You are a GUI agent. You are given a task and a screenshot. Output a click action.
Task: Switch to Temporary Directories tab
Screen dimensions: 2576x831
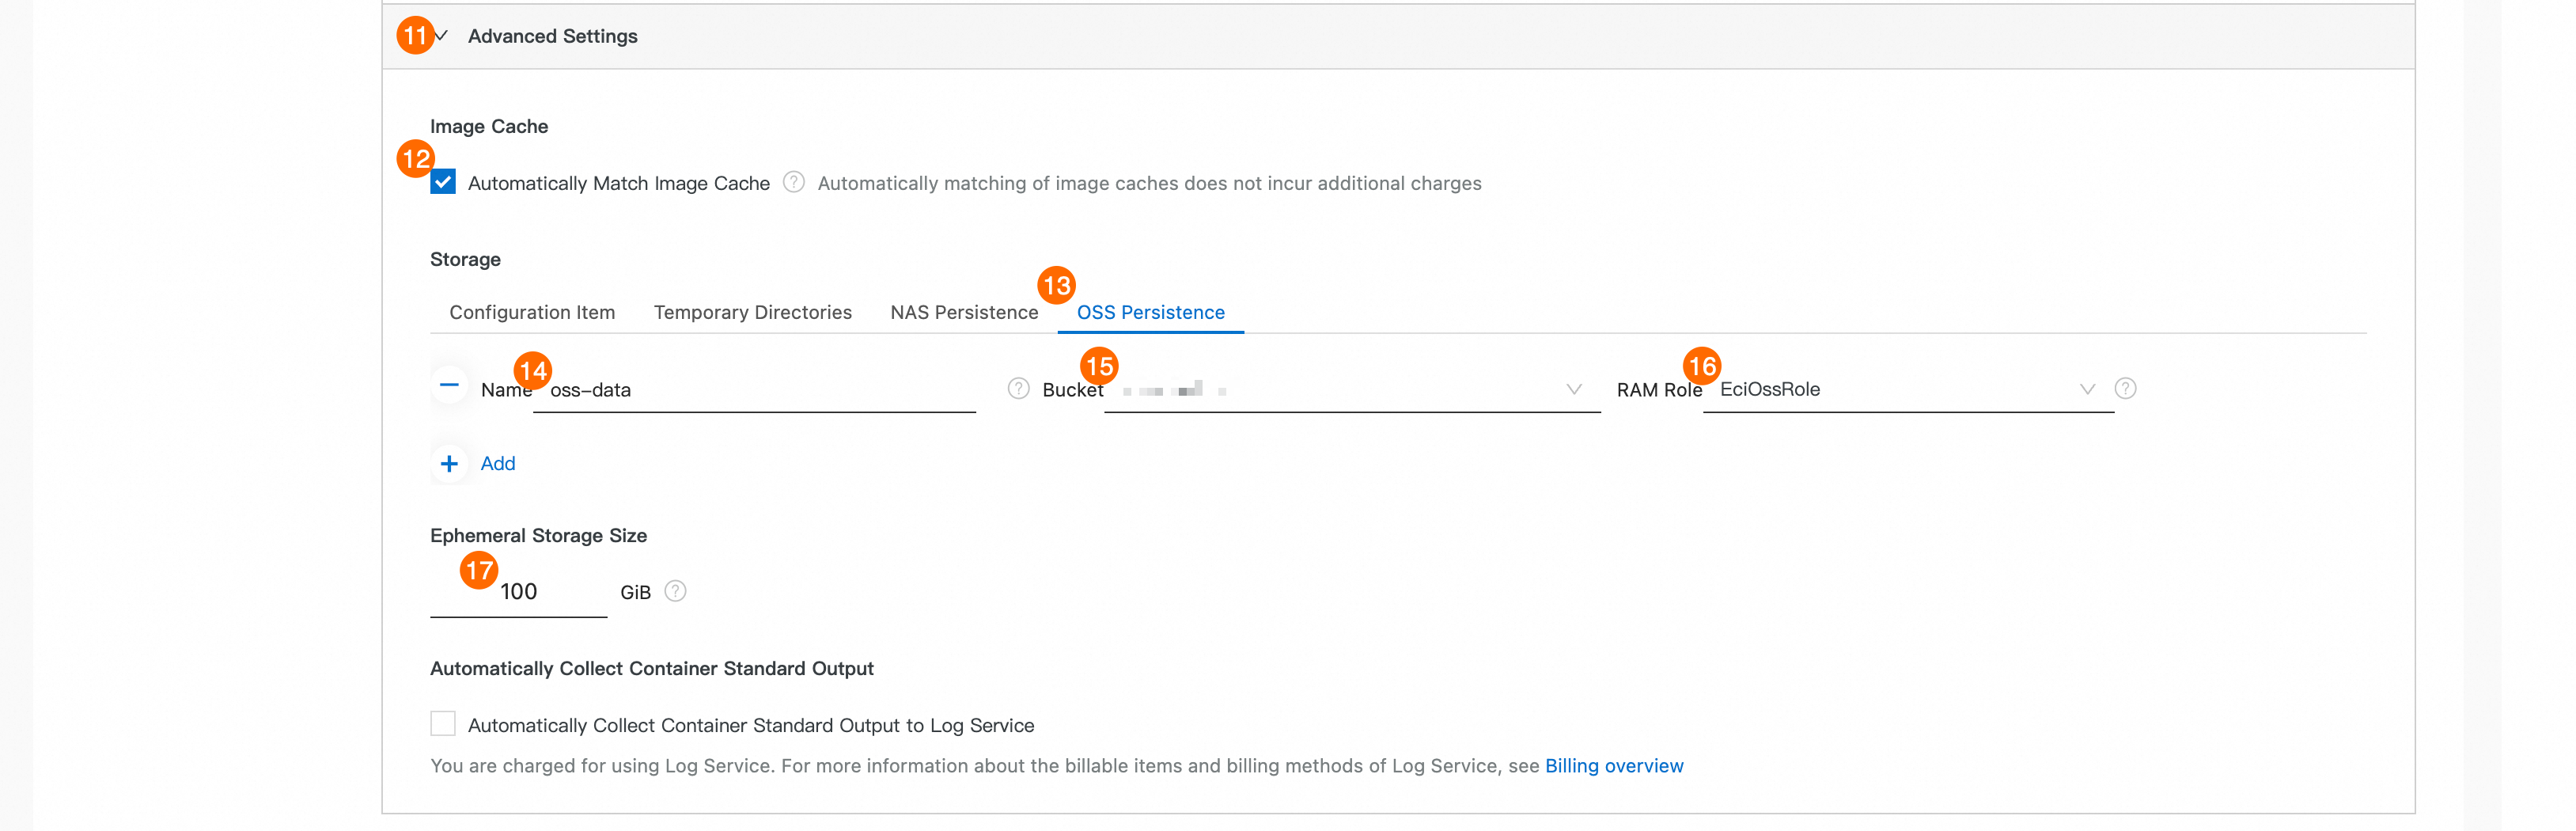(x=752, y=313)
